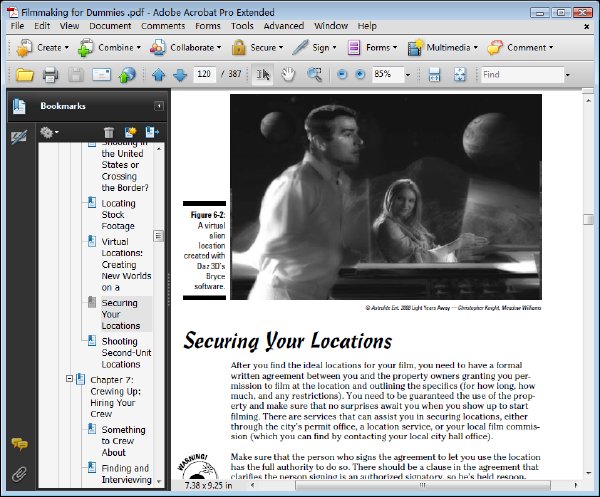Collapse the Chapter 7 bookmark tree
This screenshot has height=497, width=600.
(x=69, y=379)
